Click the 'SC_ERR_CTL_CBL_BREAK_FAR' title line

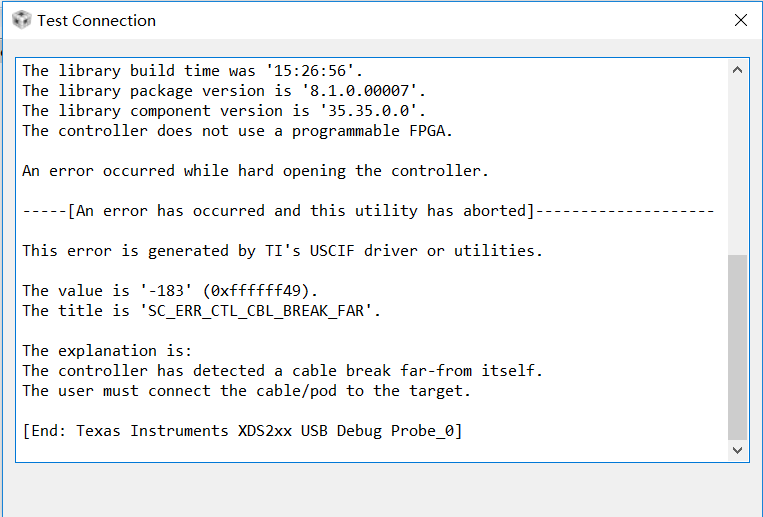point(202,311)
